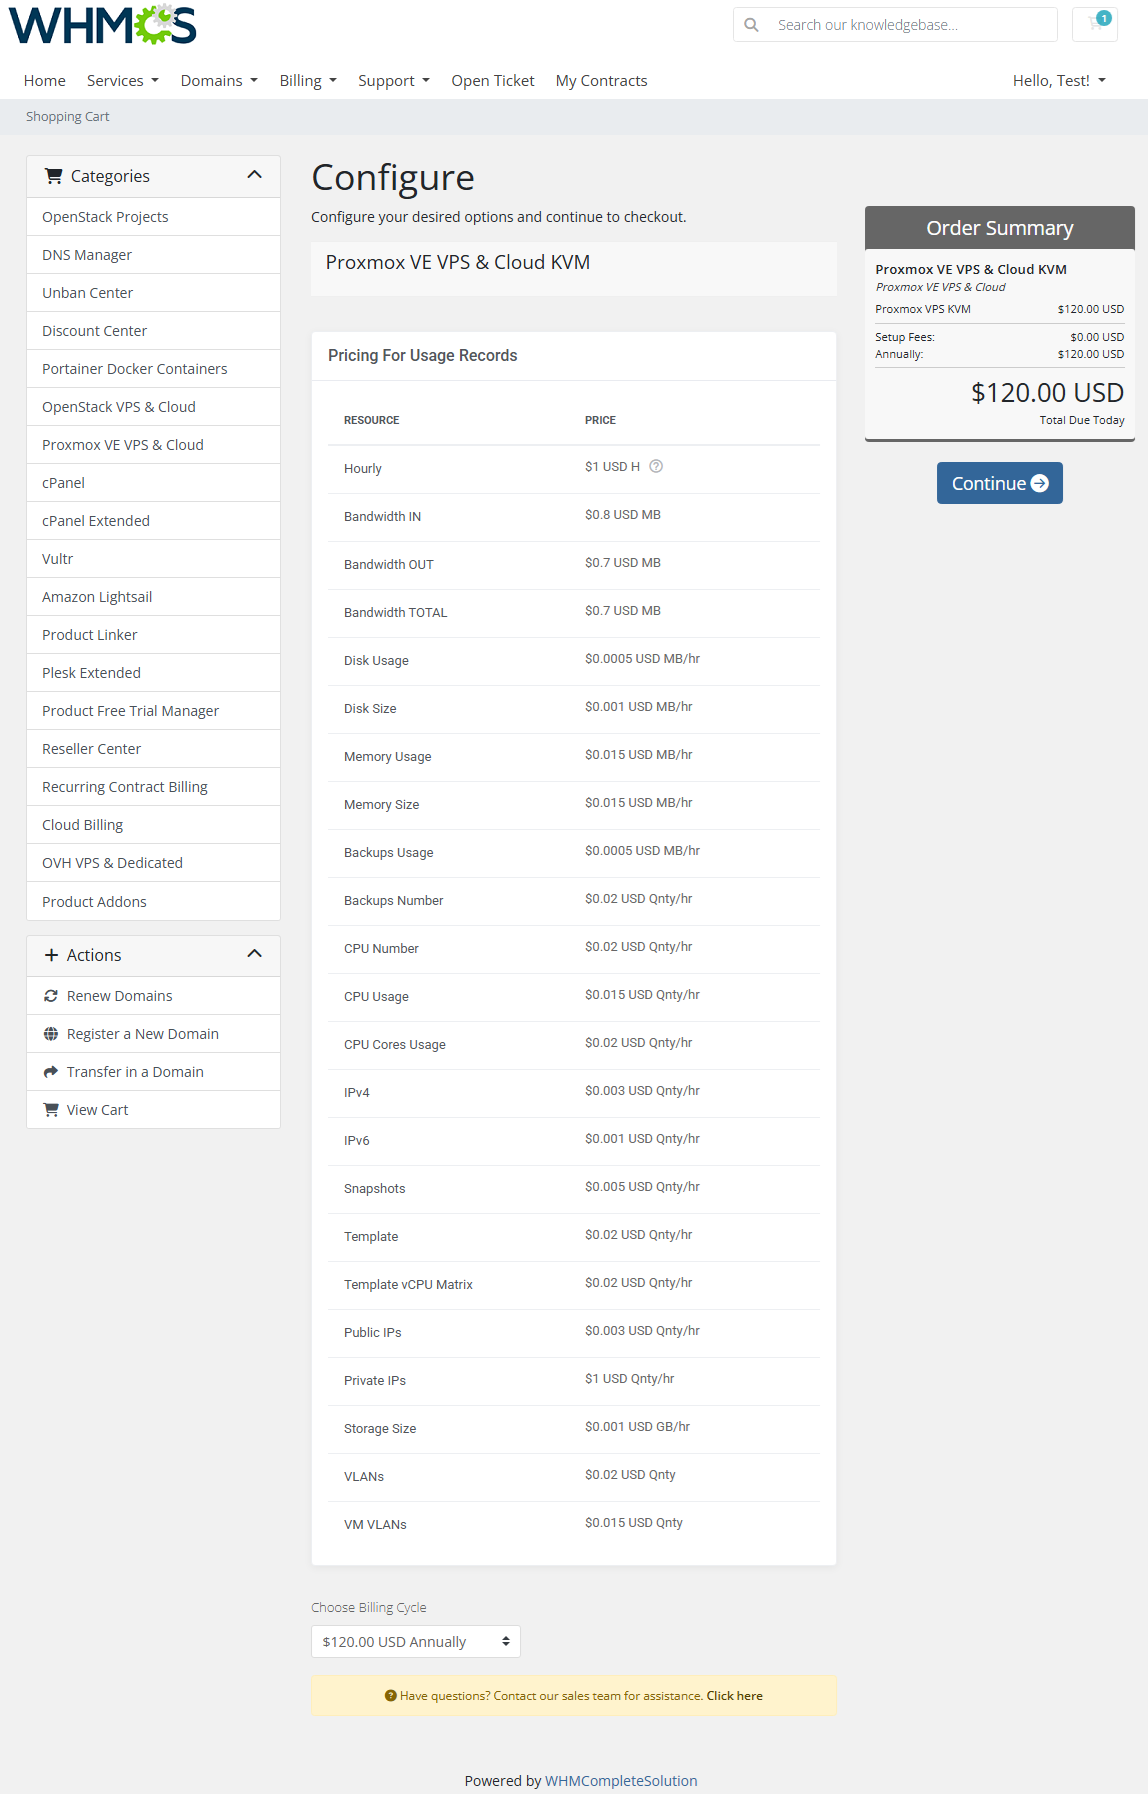Click the Private IPs resource label

point(375,1381)
